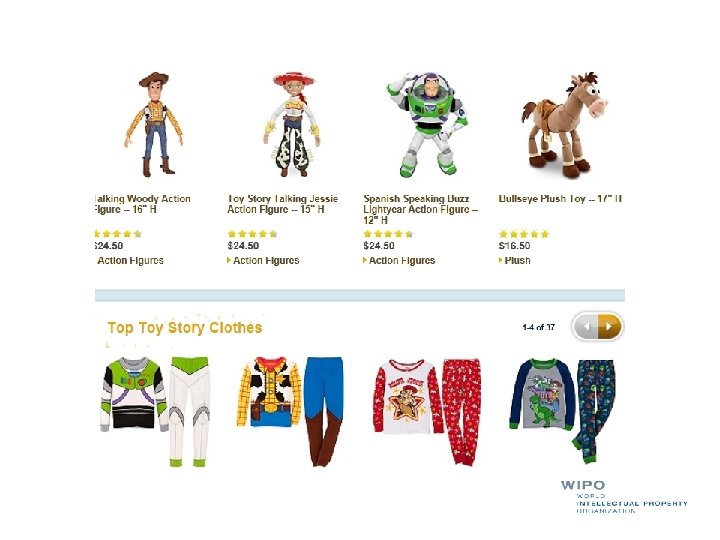Viewport: 720px width, 540px height.
Task: Click the Spanish Speaking Buzz Lightyear title
Action: coord(421,209)
